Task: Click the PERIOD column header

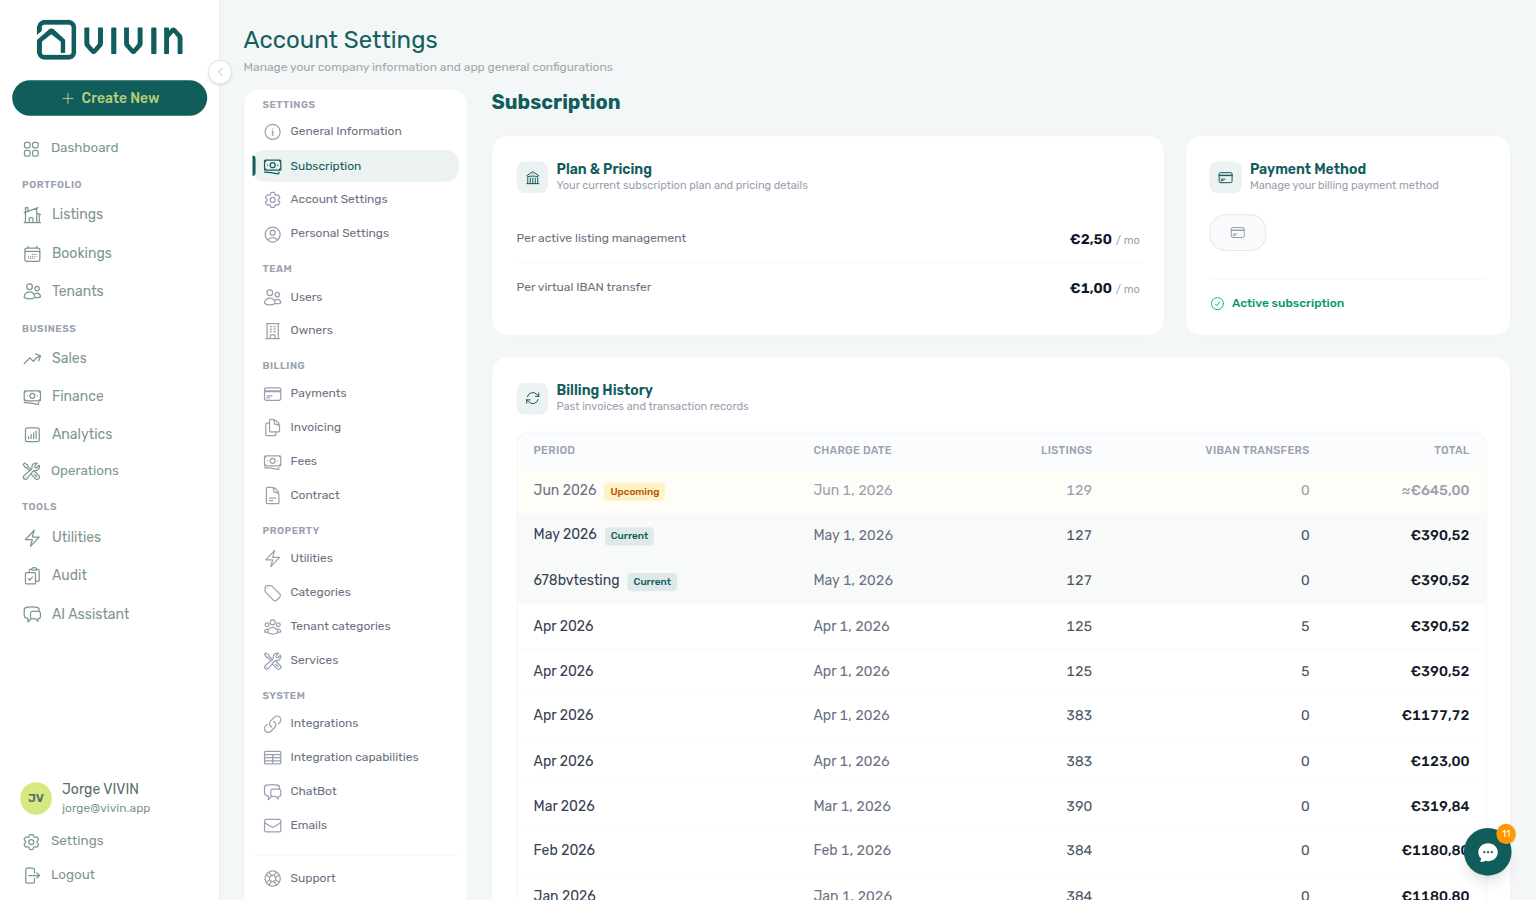Action: pos(554,451)
